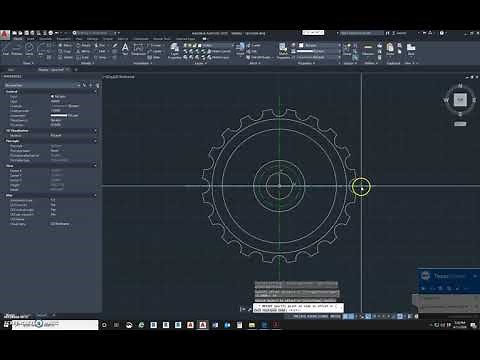
Task: Select the Dimension tool
Action: (x=138, y=49)
